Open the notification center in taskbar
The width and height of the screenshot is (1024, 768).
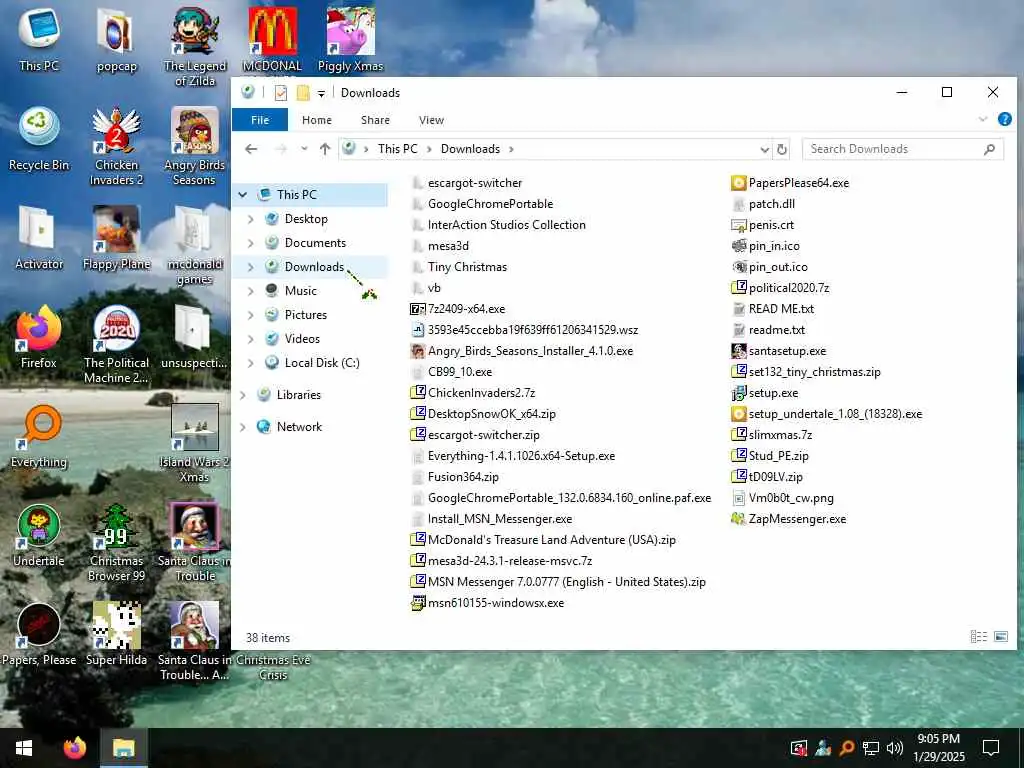(x=991, y=748)
